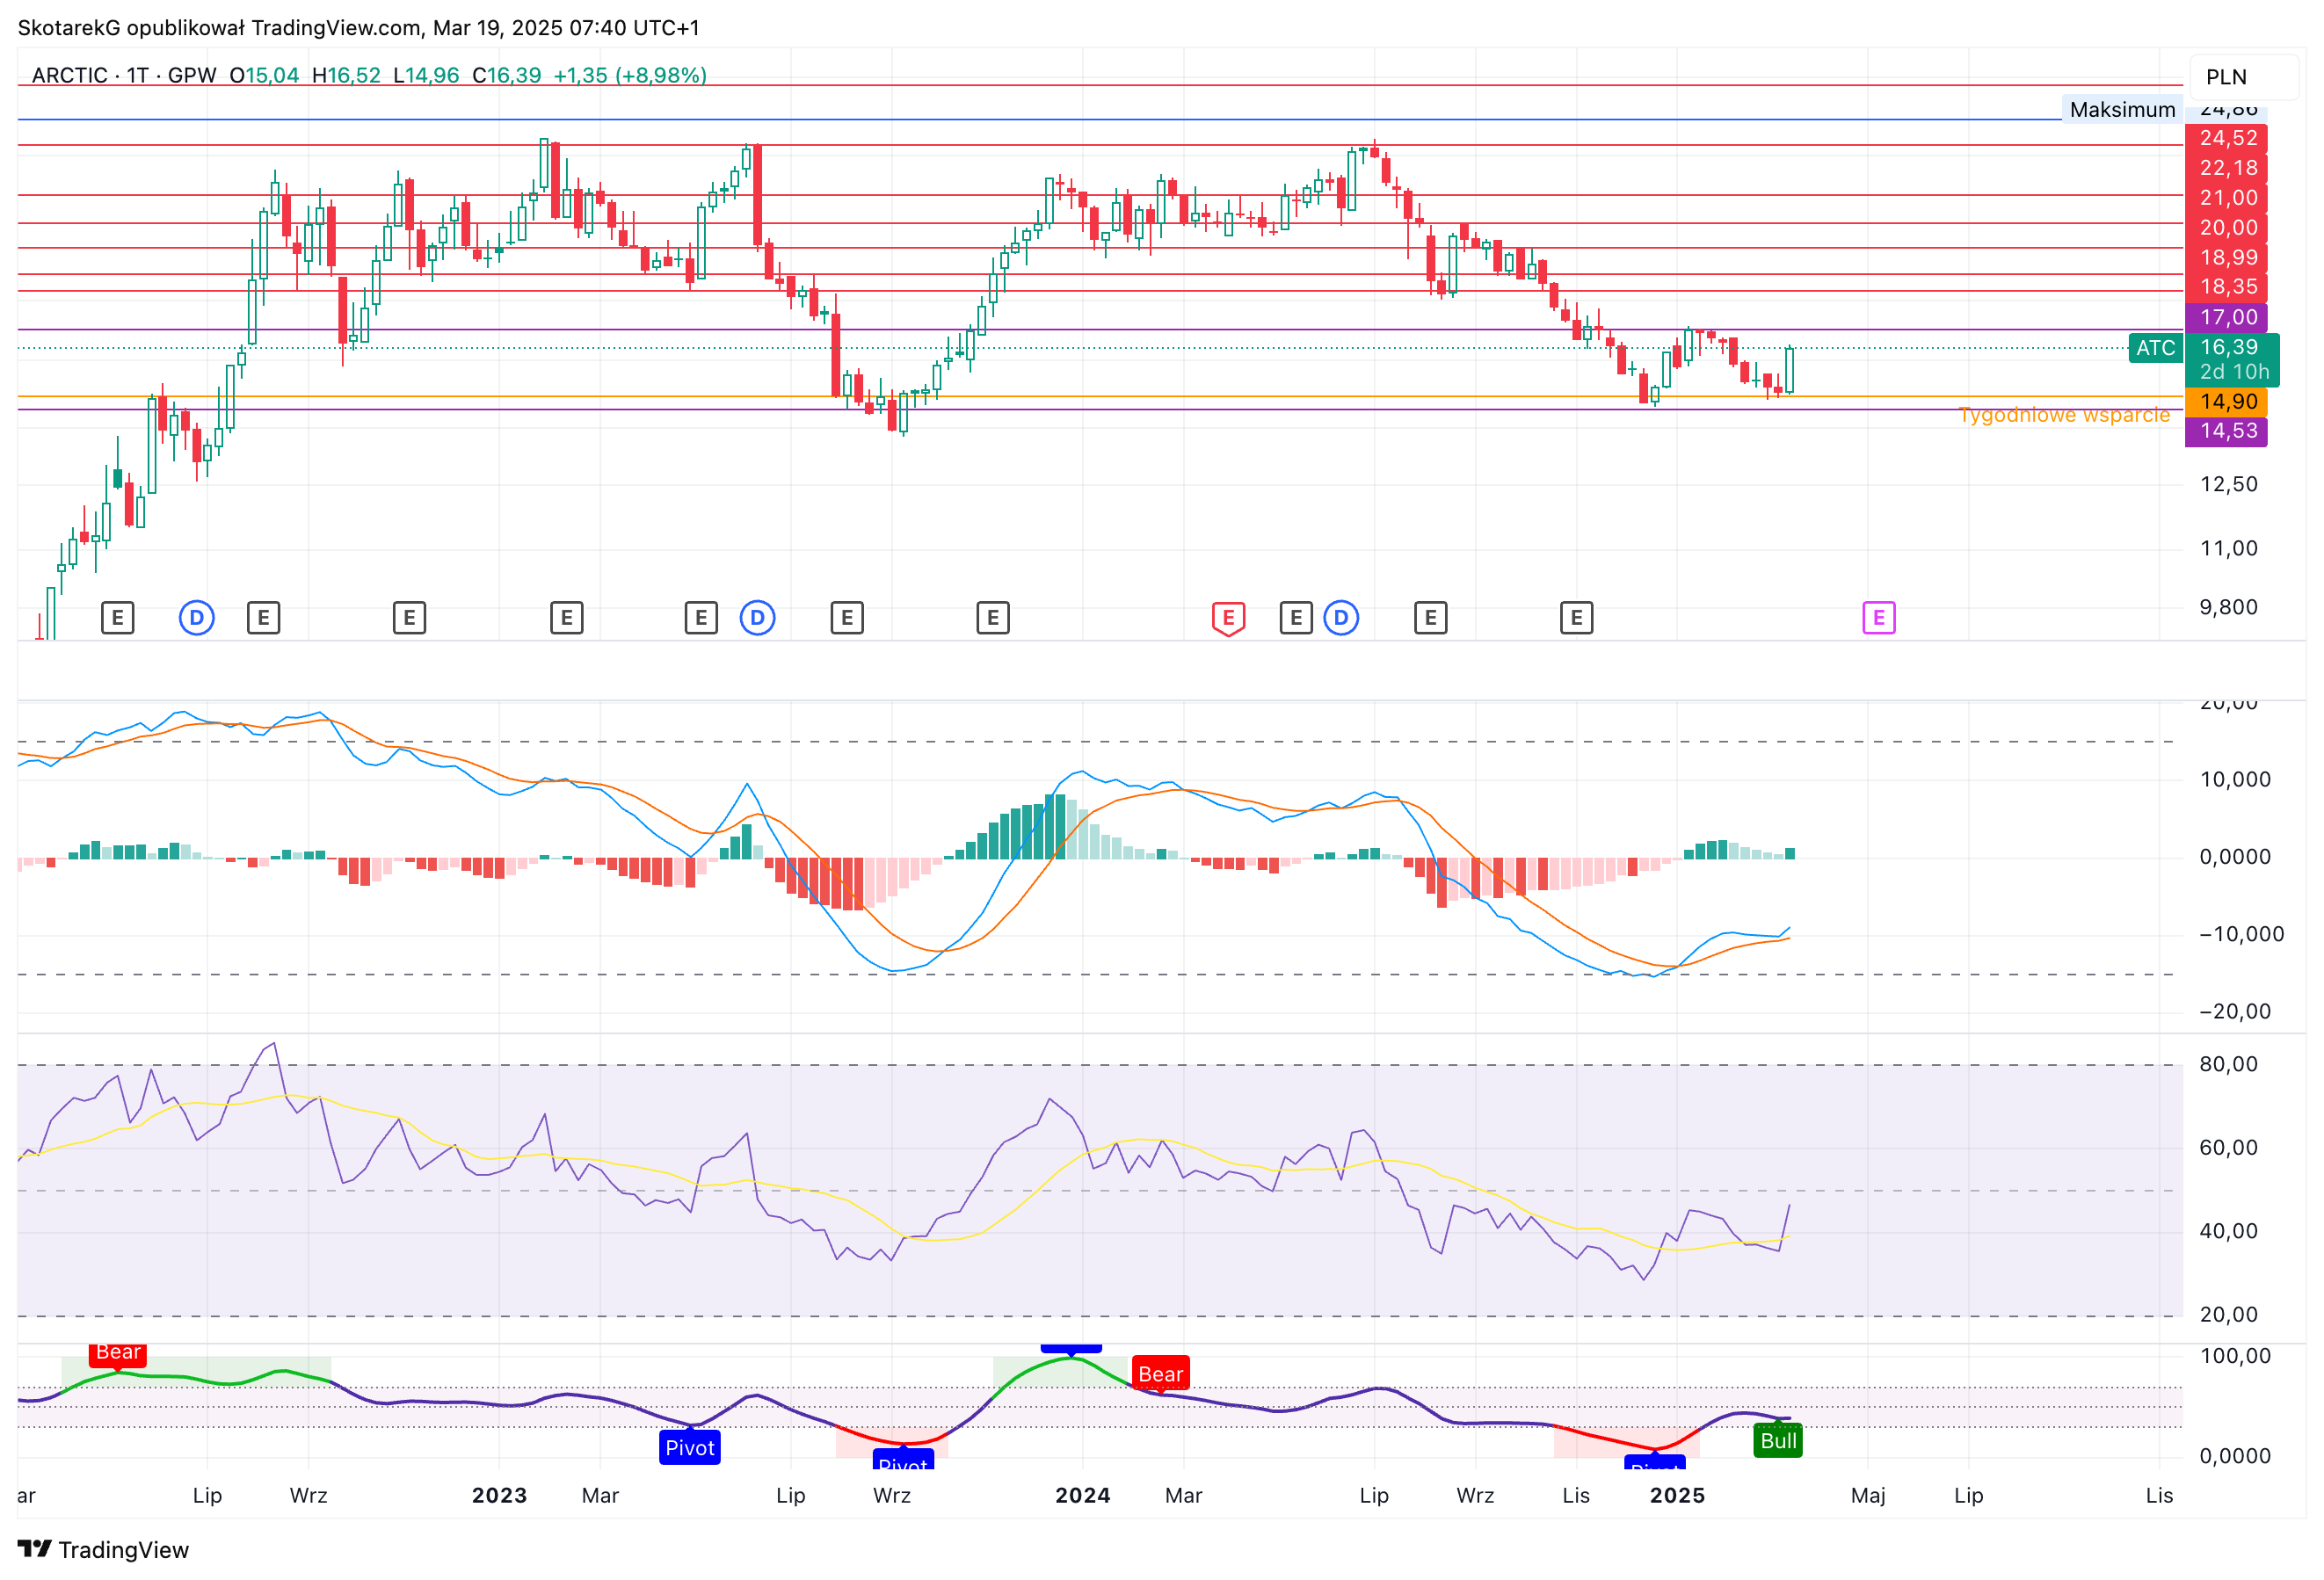
Task: Open the black E marker beside the 2024 D marker
Action: point(1296,618)
